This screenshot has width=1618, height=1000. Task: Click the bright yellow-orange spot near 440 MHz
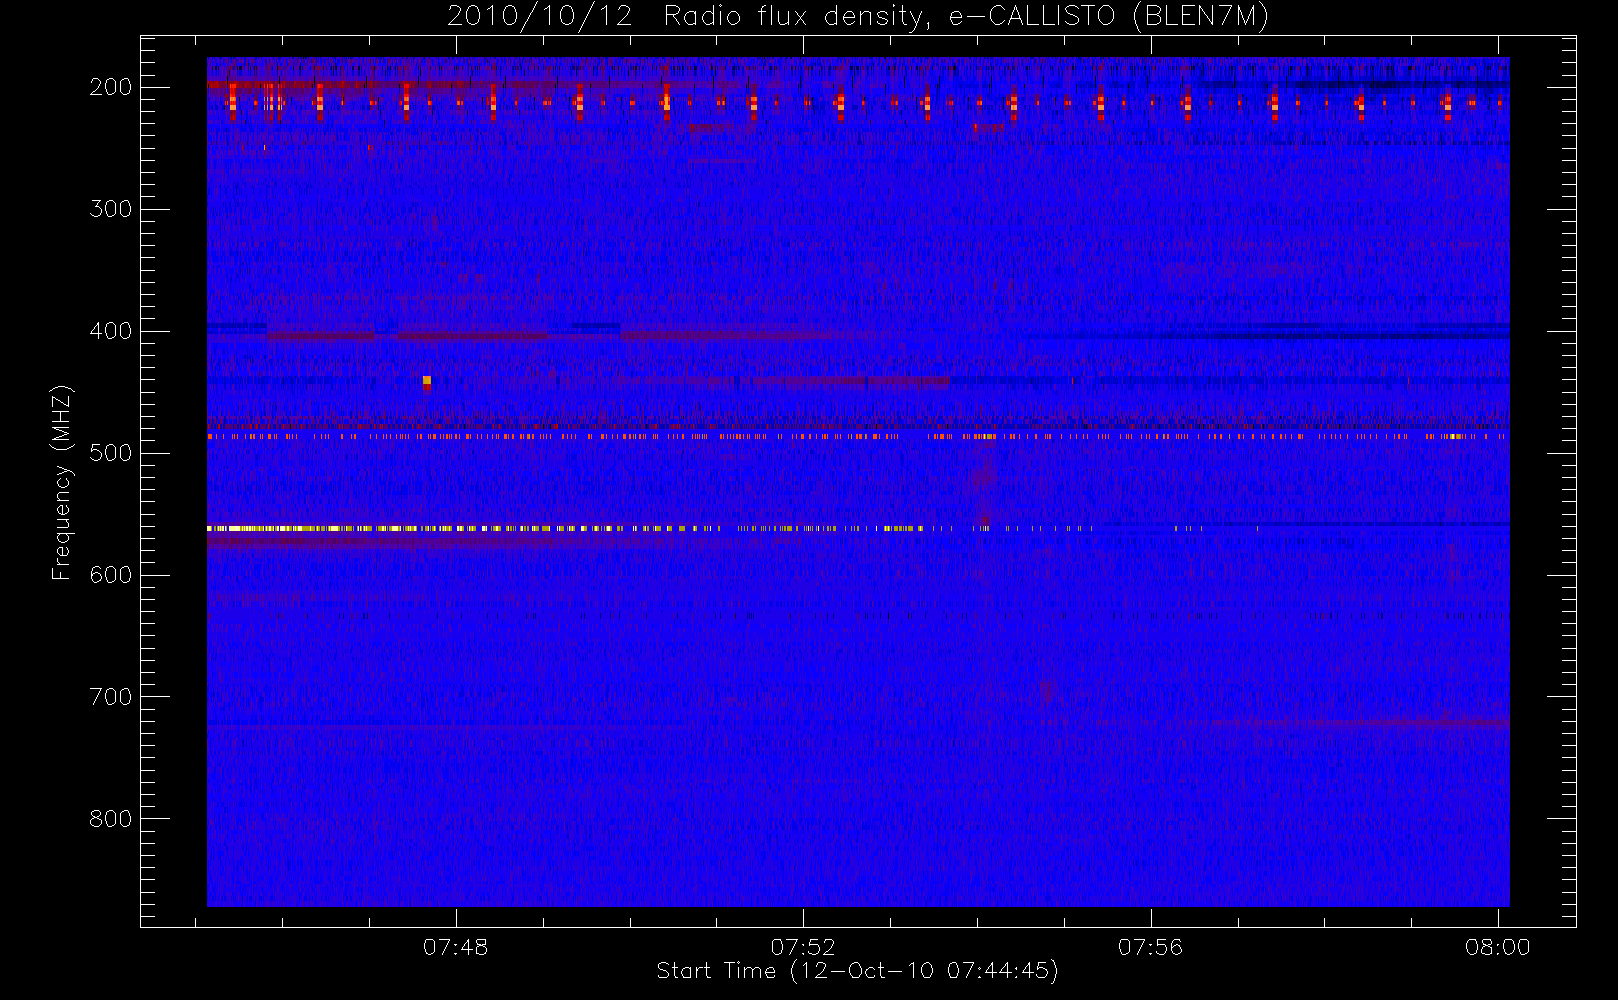point(427,380)
